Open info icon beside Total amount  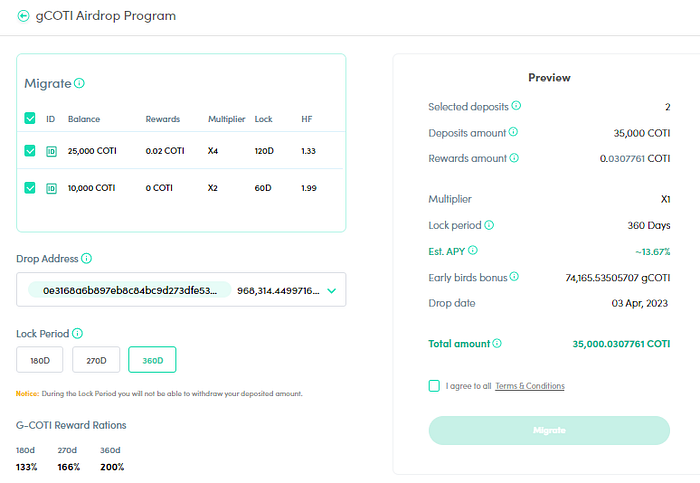497,343
